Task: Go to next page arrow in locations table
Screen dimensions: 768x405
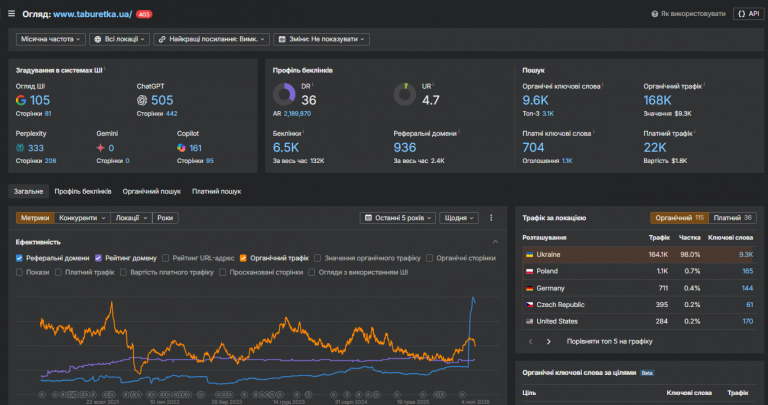Action: tap(548, 341)
